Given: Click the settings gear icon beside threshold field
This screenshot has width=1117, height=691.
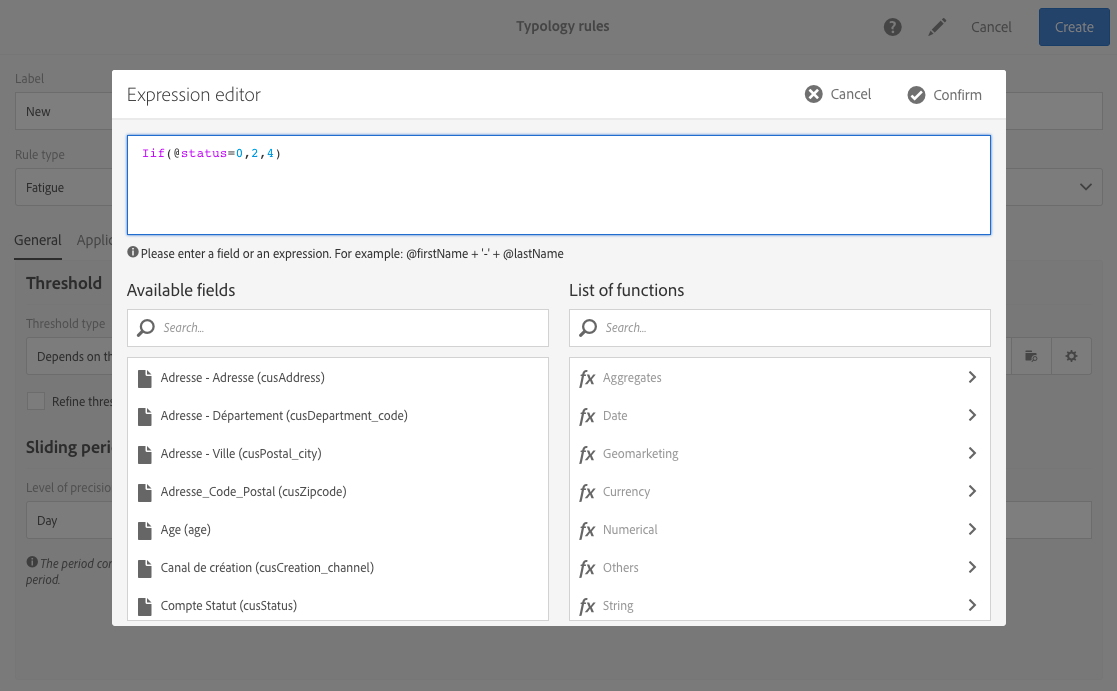Looking at the screenshot, I should point(1071,356).
